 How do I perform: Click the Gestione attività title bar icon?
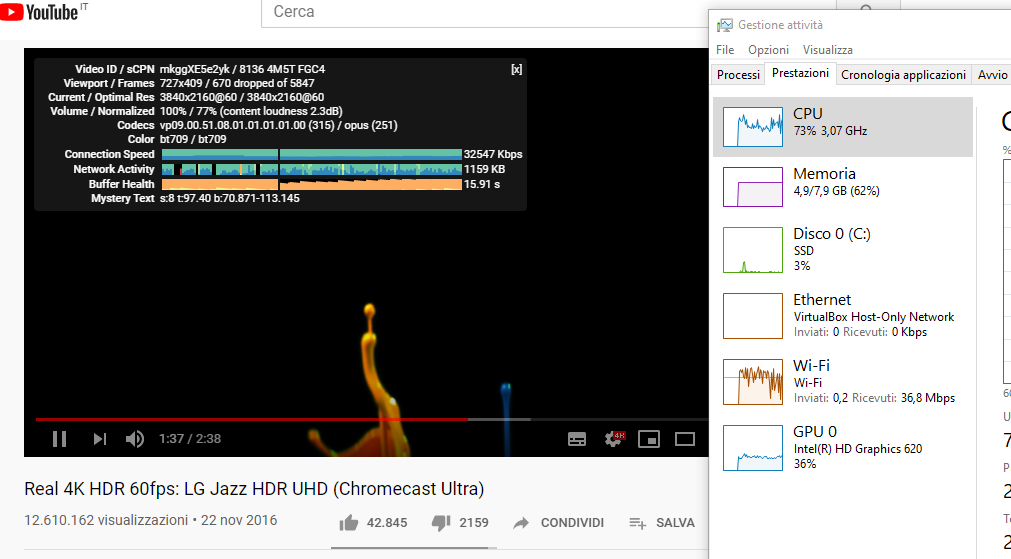725,25
